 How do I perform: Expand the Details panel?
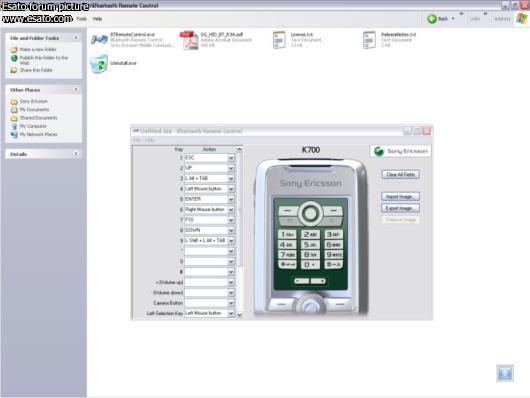point(76,154)
